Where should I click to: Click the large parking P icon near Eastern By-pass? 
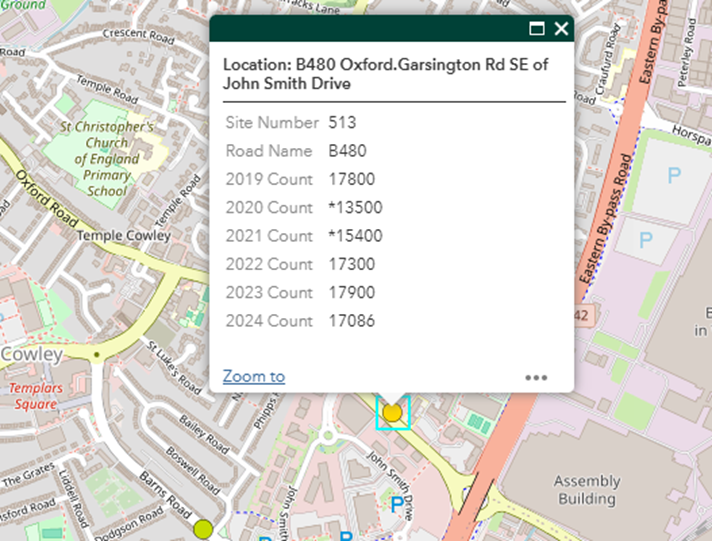674,175
